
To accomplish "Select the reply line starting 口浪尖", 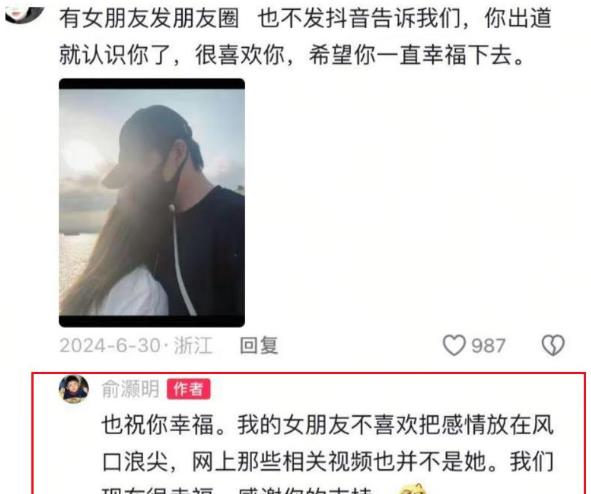I will point(327,462).
